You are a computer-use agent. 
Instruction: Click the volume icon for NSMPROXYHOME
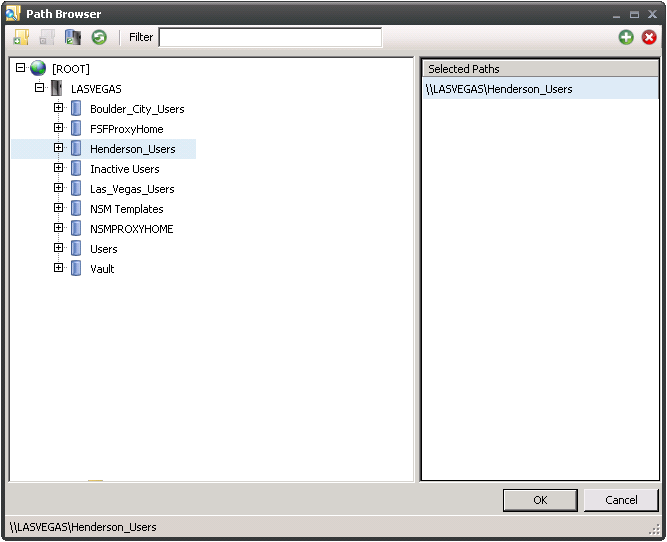(76, 228)
